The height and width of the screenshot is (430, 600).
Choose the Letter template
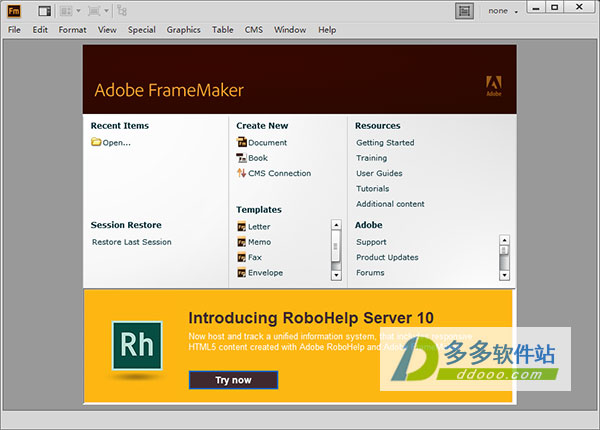259,227
